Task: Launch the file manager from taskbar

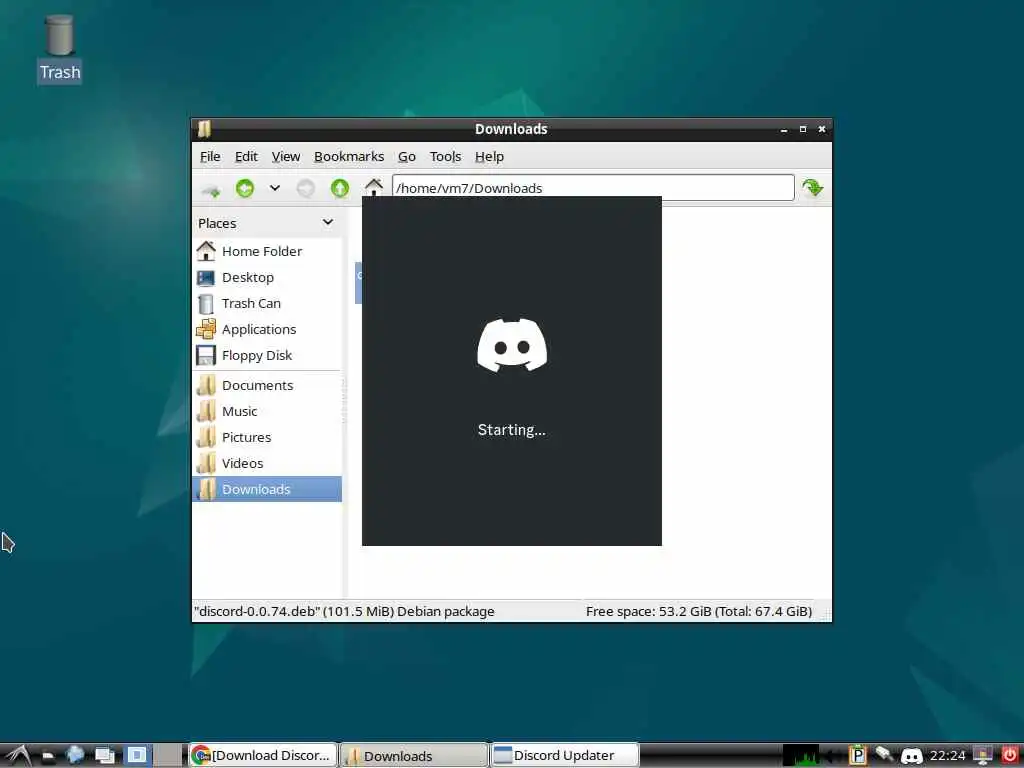Action: 48,756
